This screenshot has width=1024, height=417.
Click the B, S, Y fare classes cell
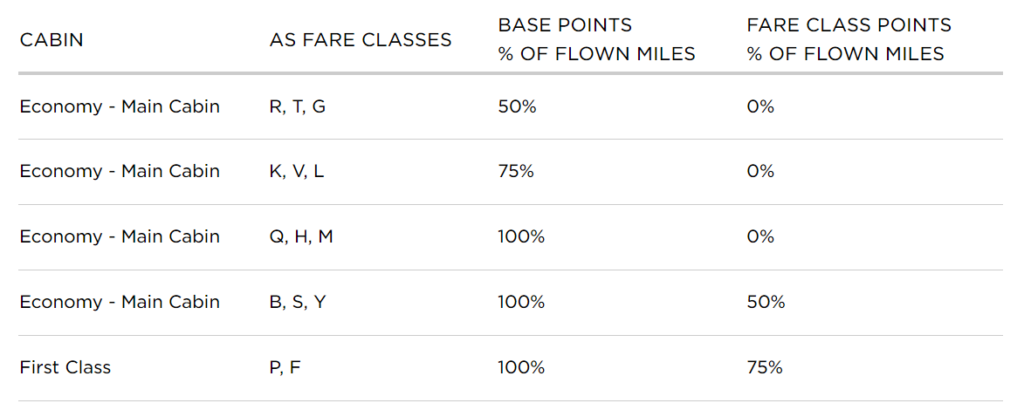[x=297, y=302]
